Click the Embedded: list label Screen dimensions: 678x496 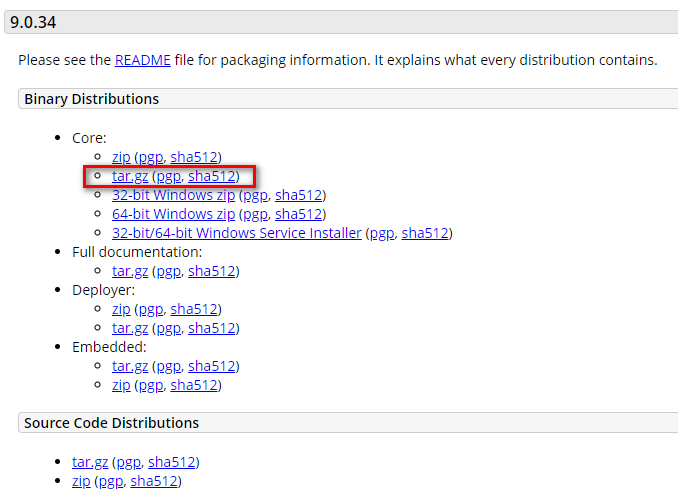(x=109, y=347)
